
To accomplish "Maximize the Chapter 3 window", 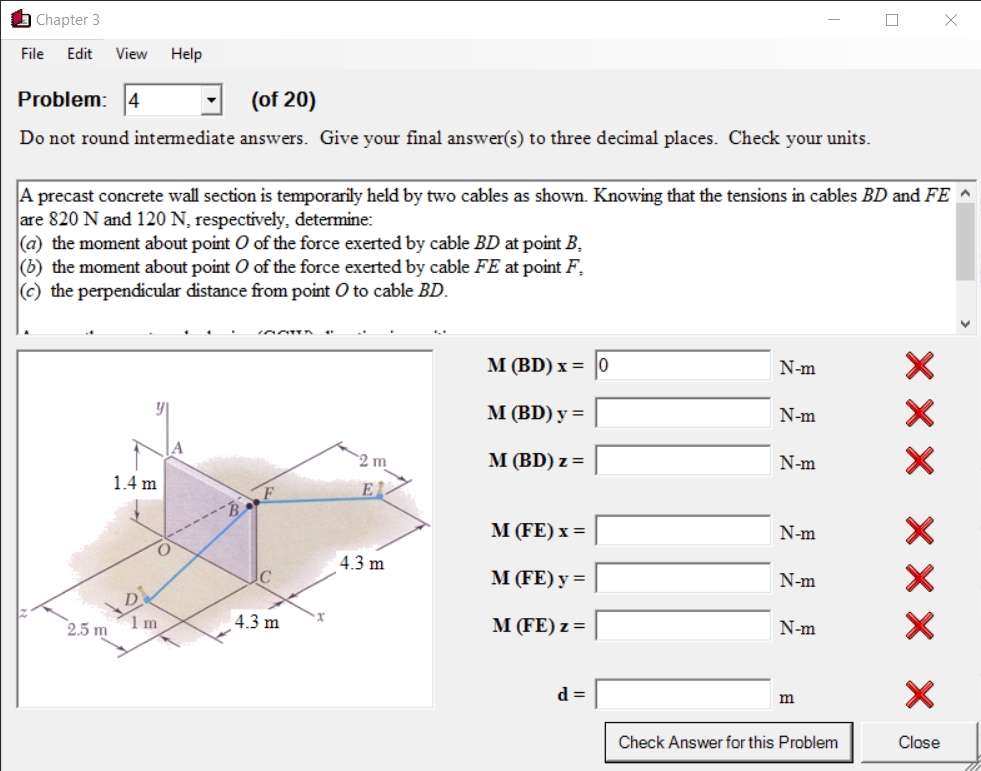I will click(892, 20).
